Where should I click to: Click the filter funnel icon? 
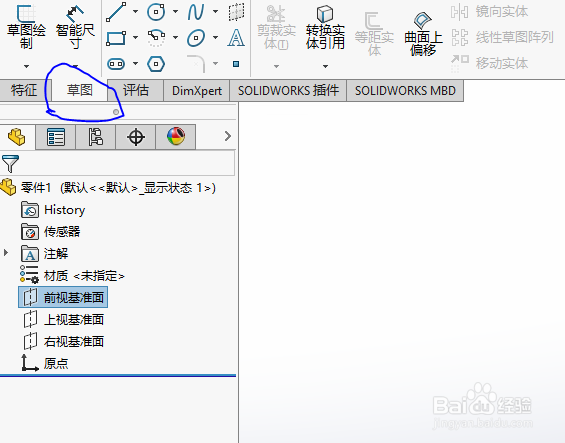10,164
